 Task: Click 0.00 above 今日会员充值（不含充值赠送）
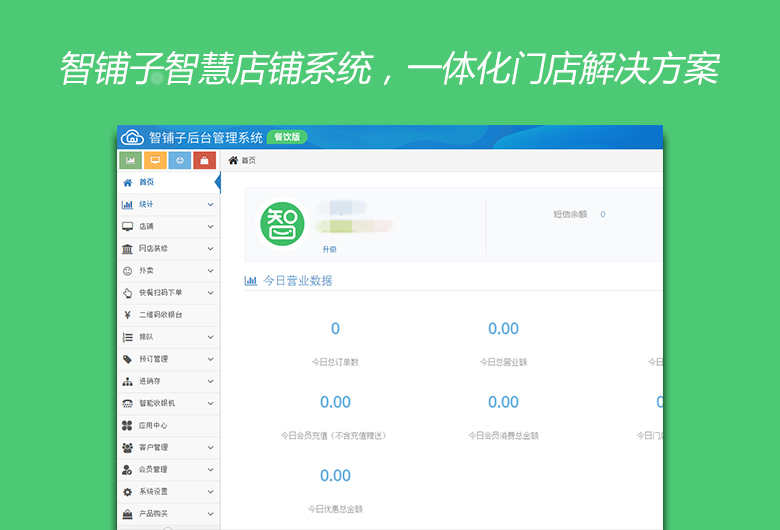click(335, 402)
